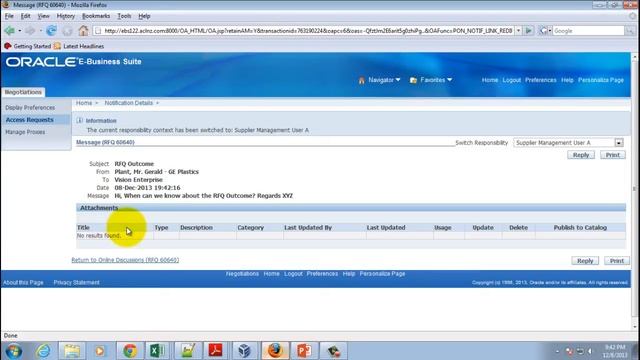This screenshot has height=360, width=640.
Task: Open the Privacy Statement link
Action: pyautogui.click(x=76, y=282)
